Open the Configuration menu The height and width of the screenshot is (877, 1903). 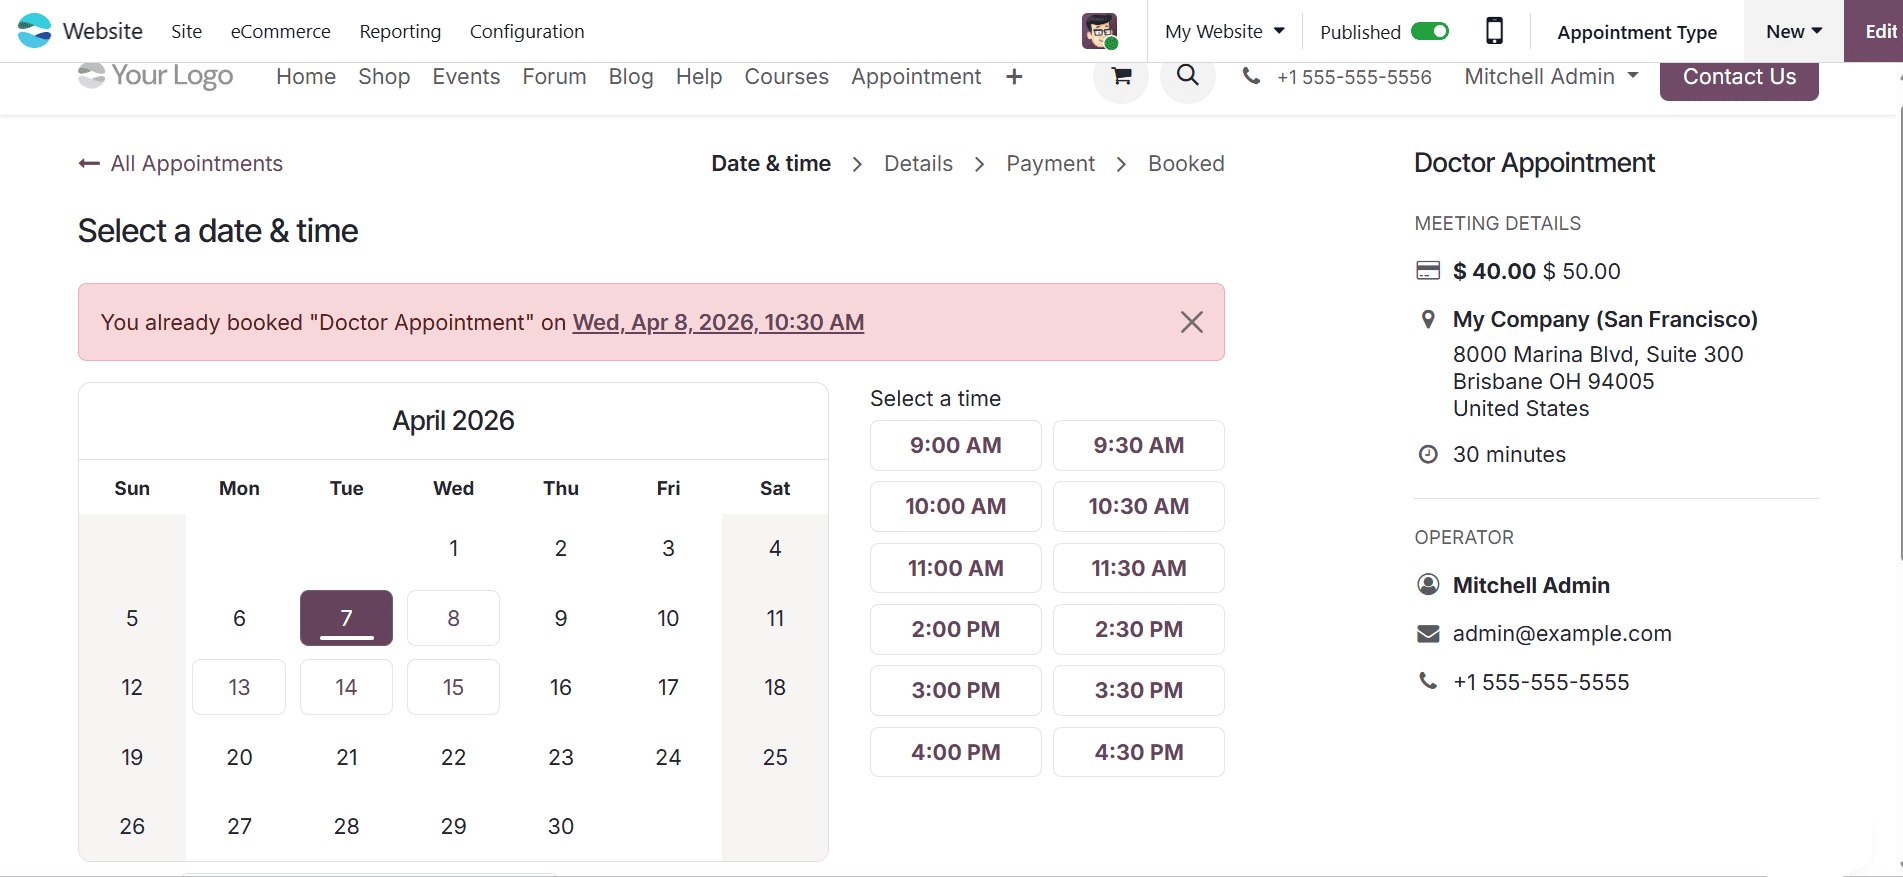527,31
